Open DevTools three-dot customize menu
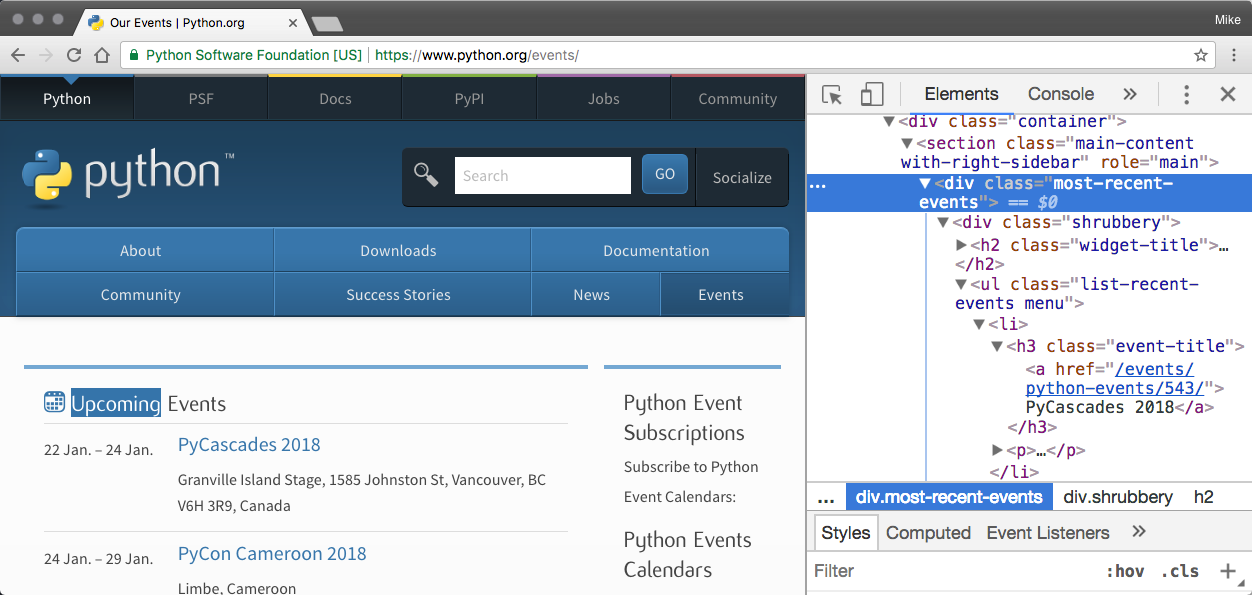 pyautogui.click(x=1186, y=95)
